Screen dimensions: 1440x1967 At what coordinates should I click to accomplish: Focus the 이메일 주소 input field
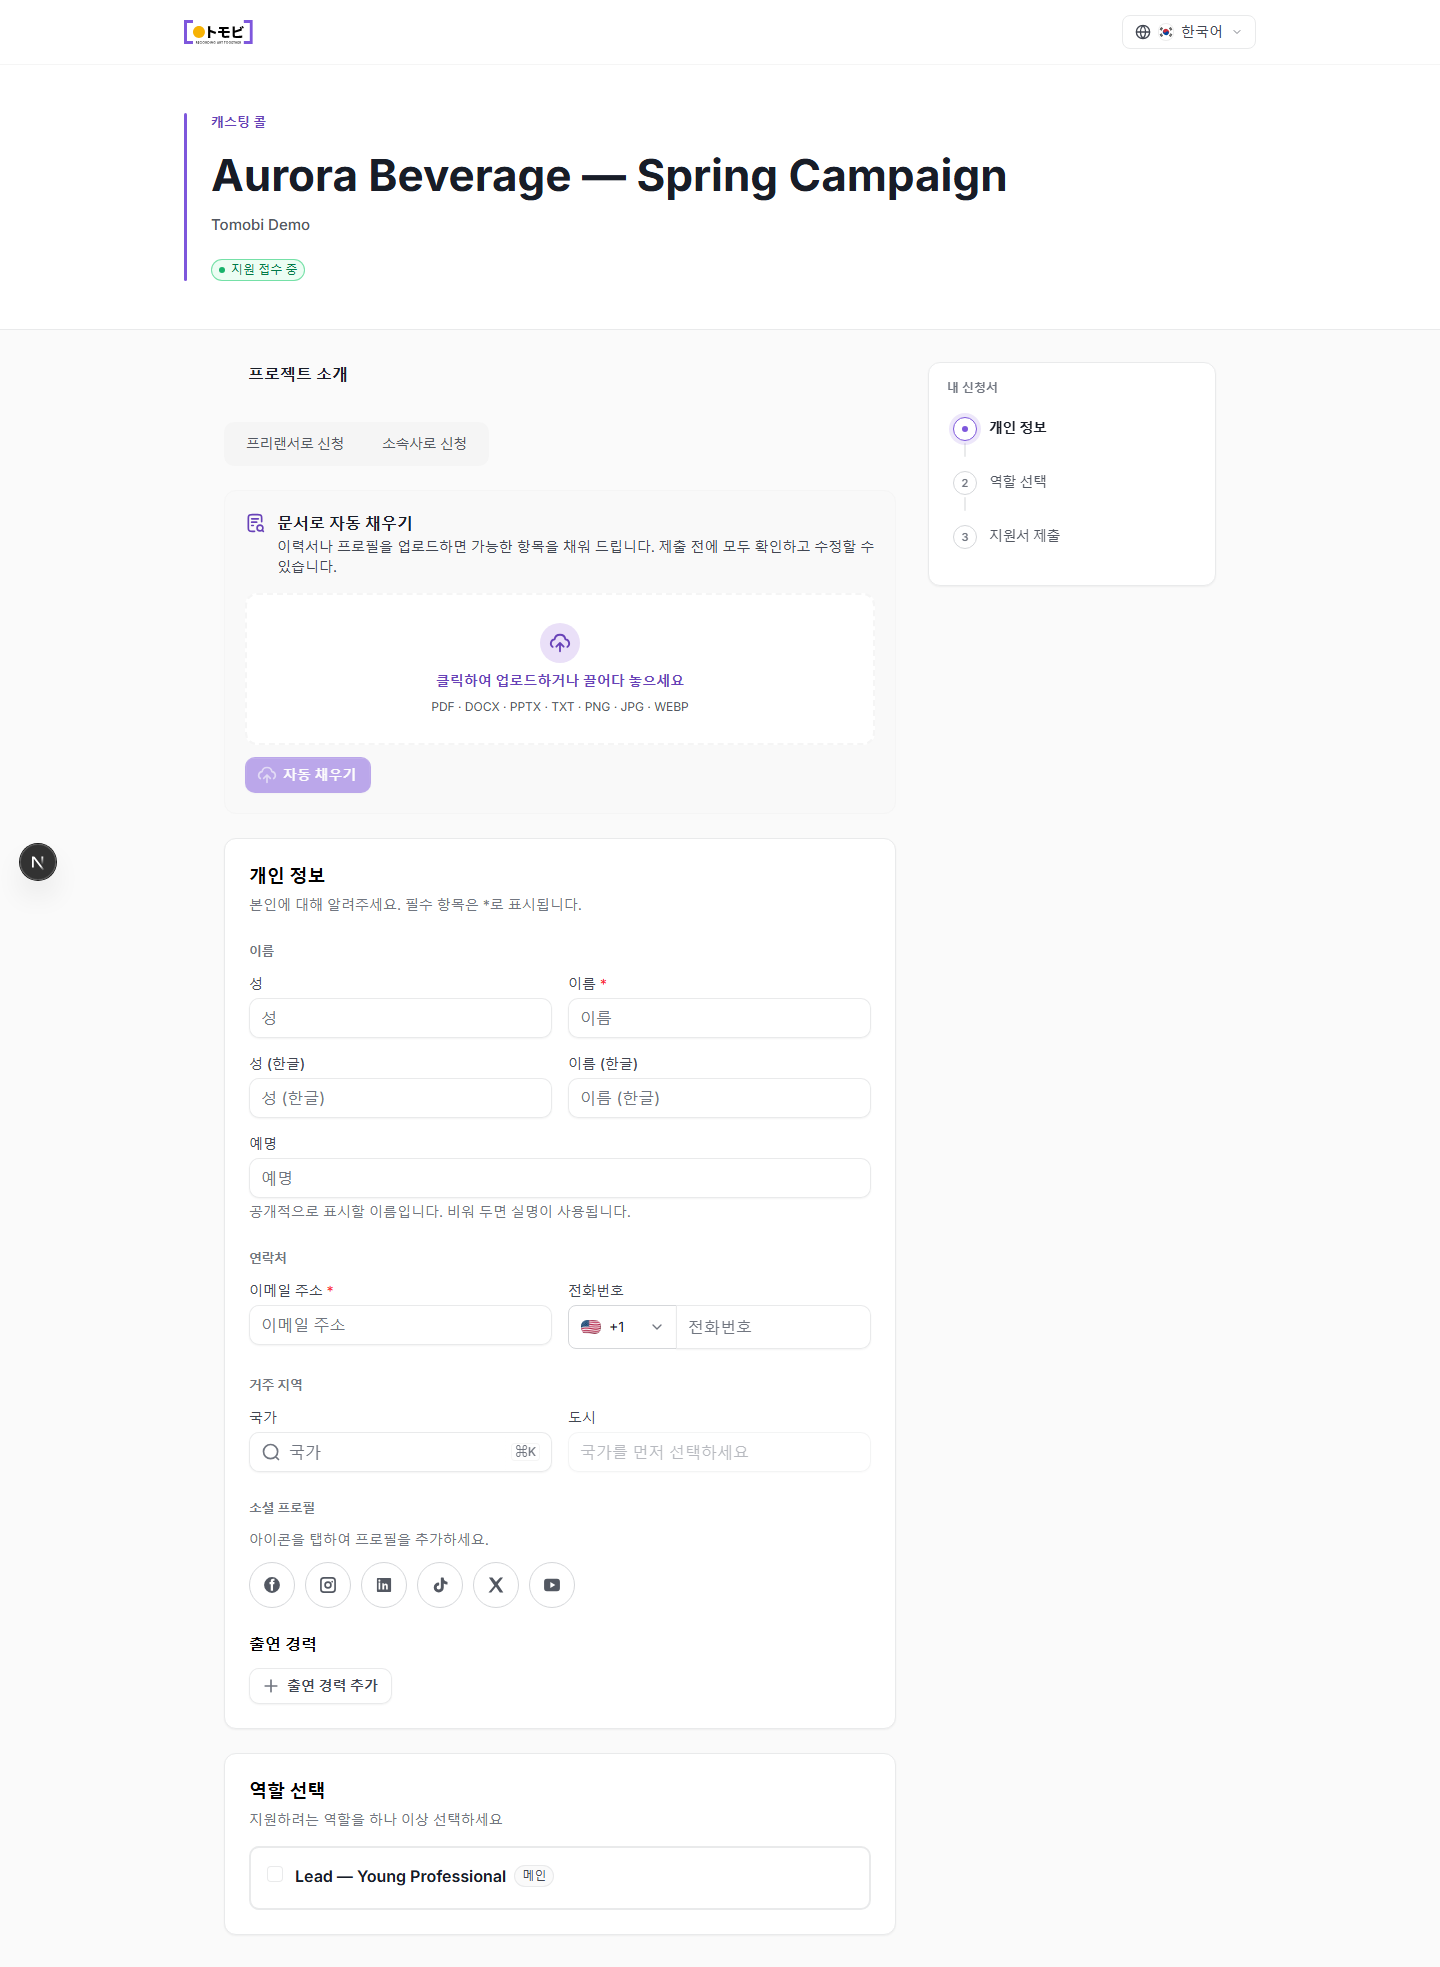tap(400, 1325)
